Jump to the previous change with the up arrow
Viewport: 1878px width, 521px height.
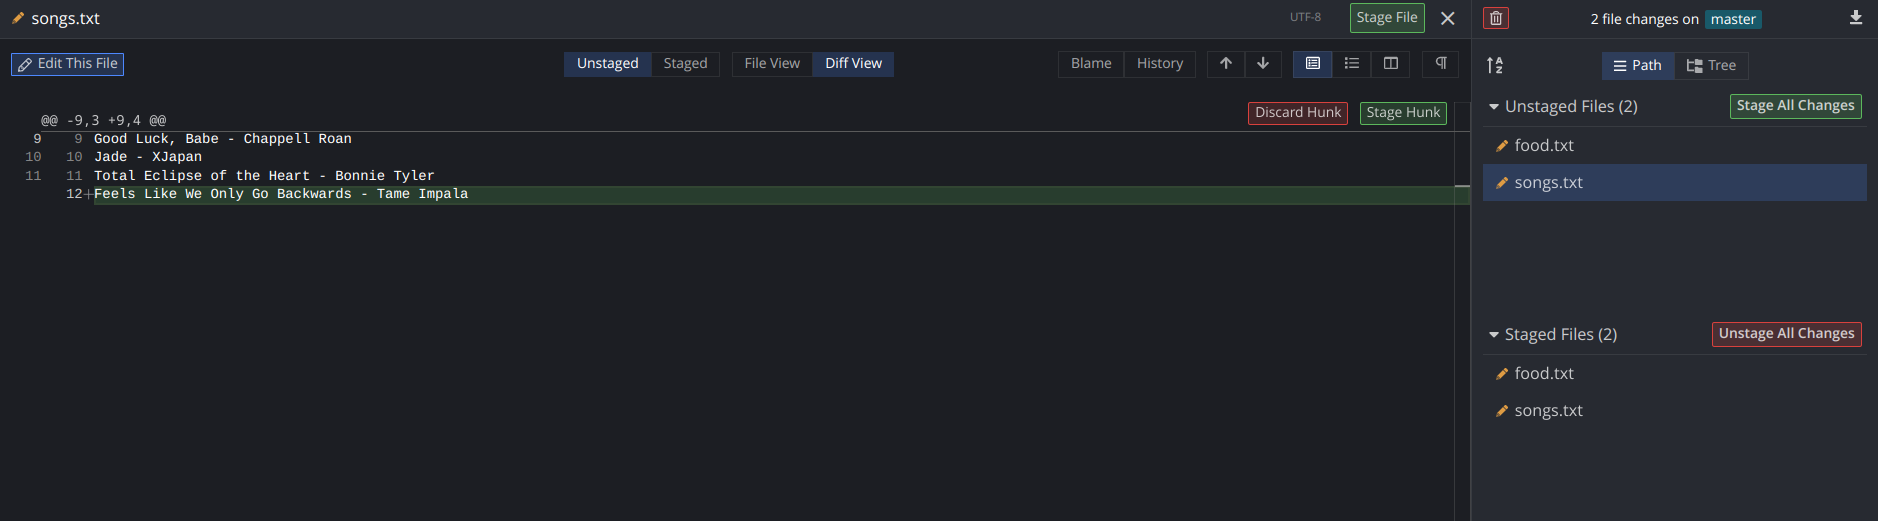click(x=1225, y=64)
